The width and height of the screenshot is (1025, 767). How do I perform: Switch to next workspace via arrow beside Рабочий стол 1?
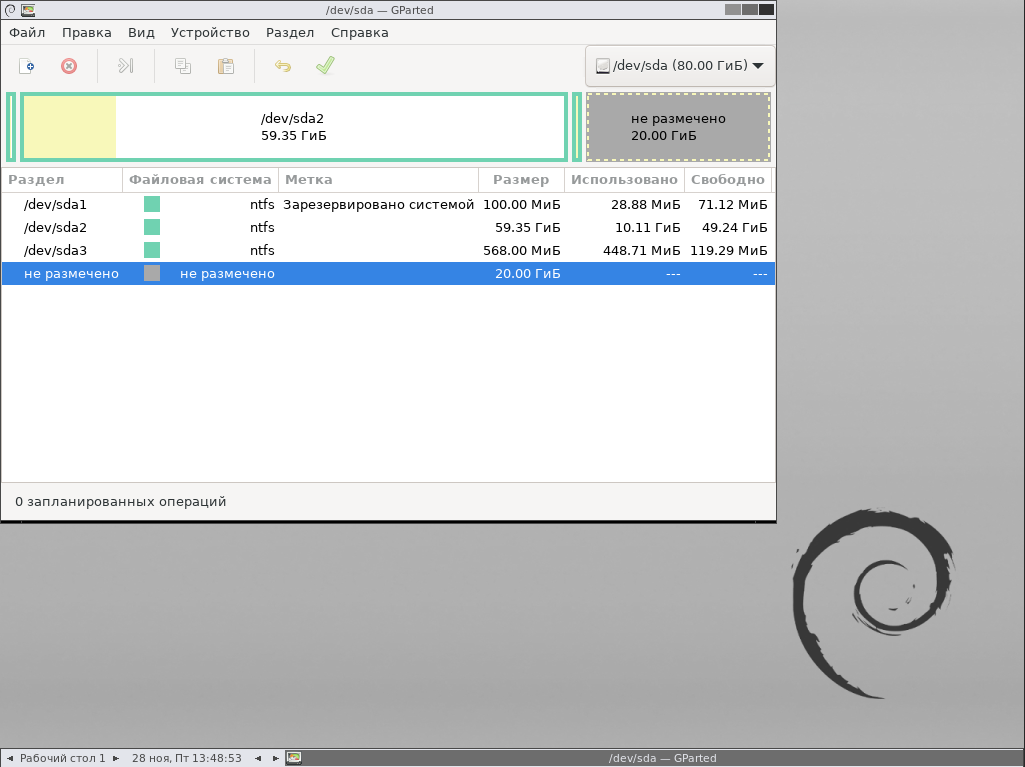pyautogui.click(x=115, y=758)
